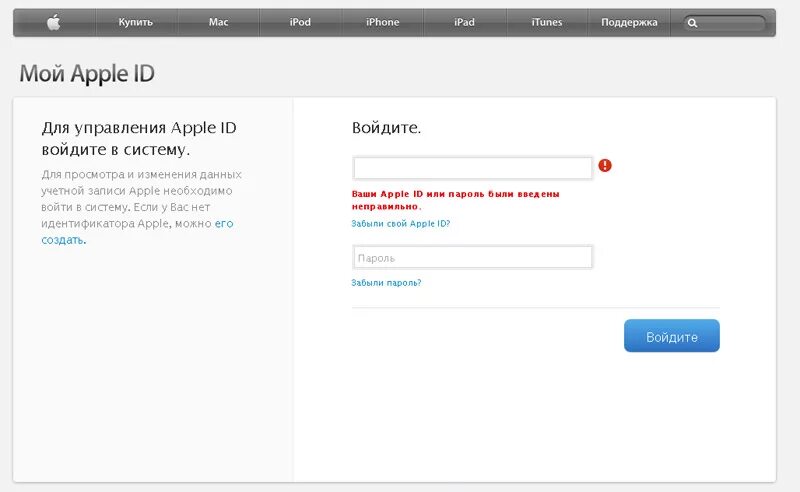Open the iTunes section
This screenshot has width=800, height=492.
point(546,22)
